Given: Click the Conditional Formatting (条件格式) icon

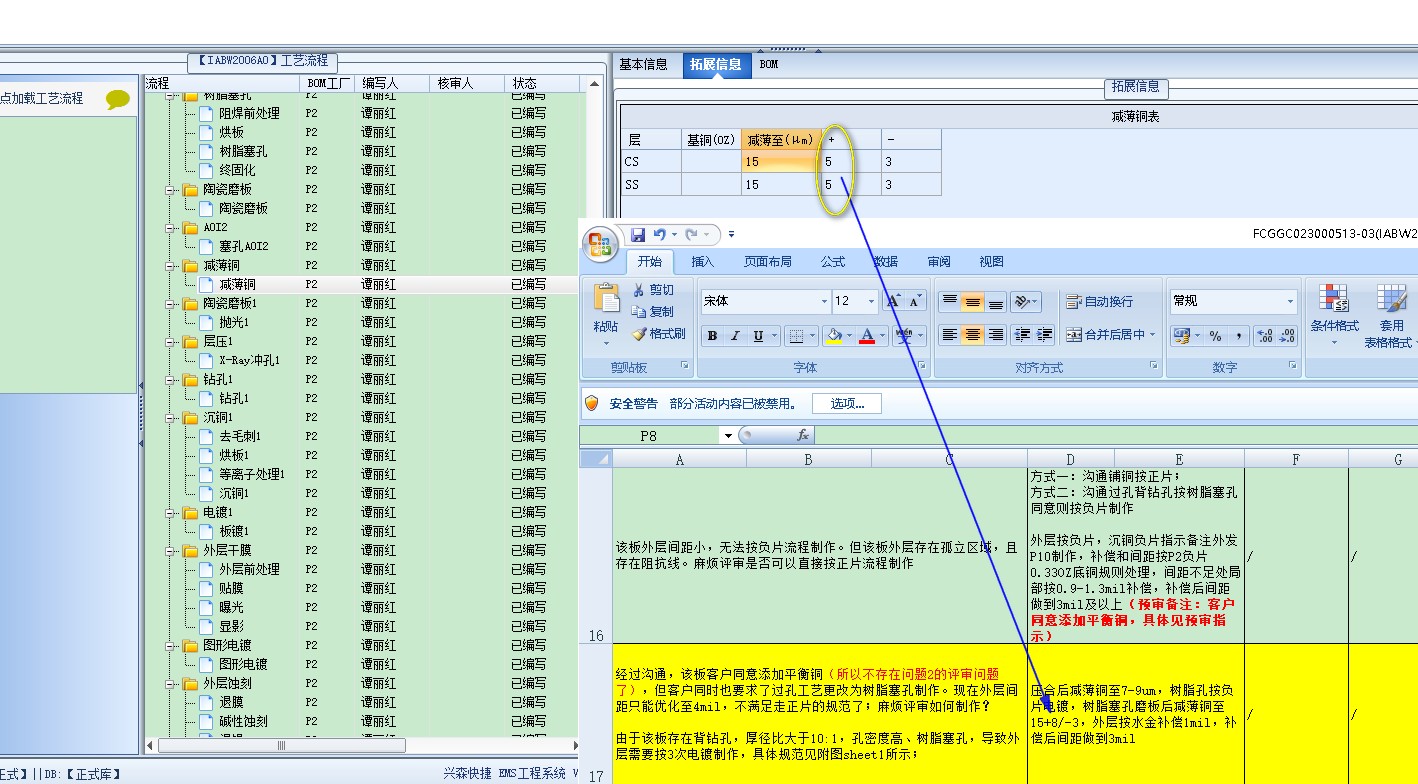Looking at the screenshot, I should pyautogui.click(x=1334, y=298).
